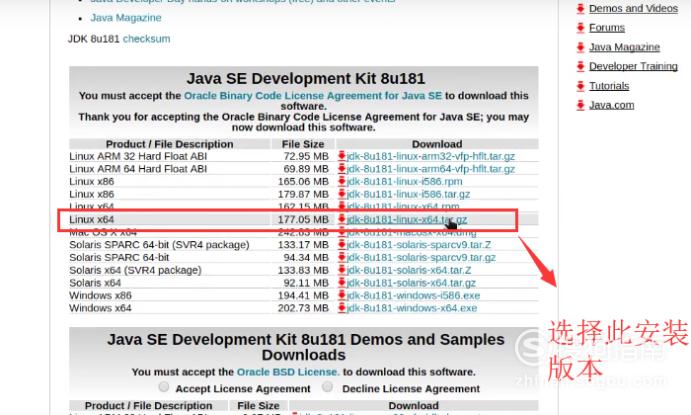Click the 94.34 MB file size cell
Viewport: 691px width, 415px height.
tap(306, 257)
